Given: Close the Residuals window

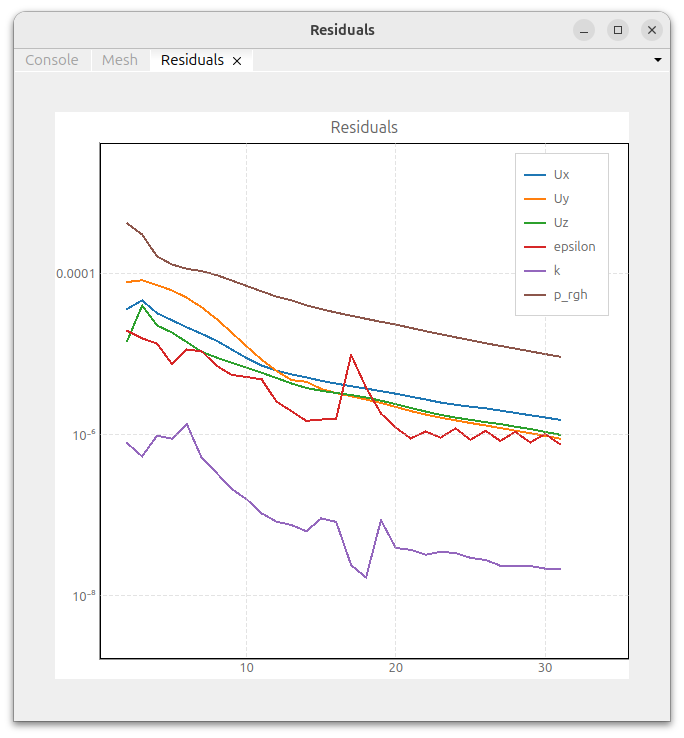Looking at the screenshot, I should point(652,30).
